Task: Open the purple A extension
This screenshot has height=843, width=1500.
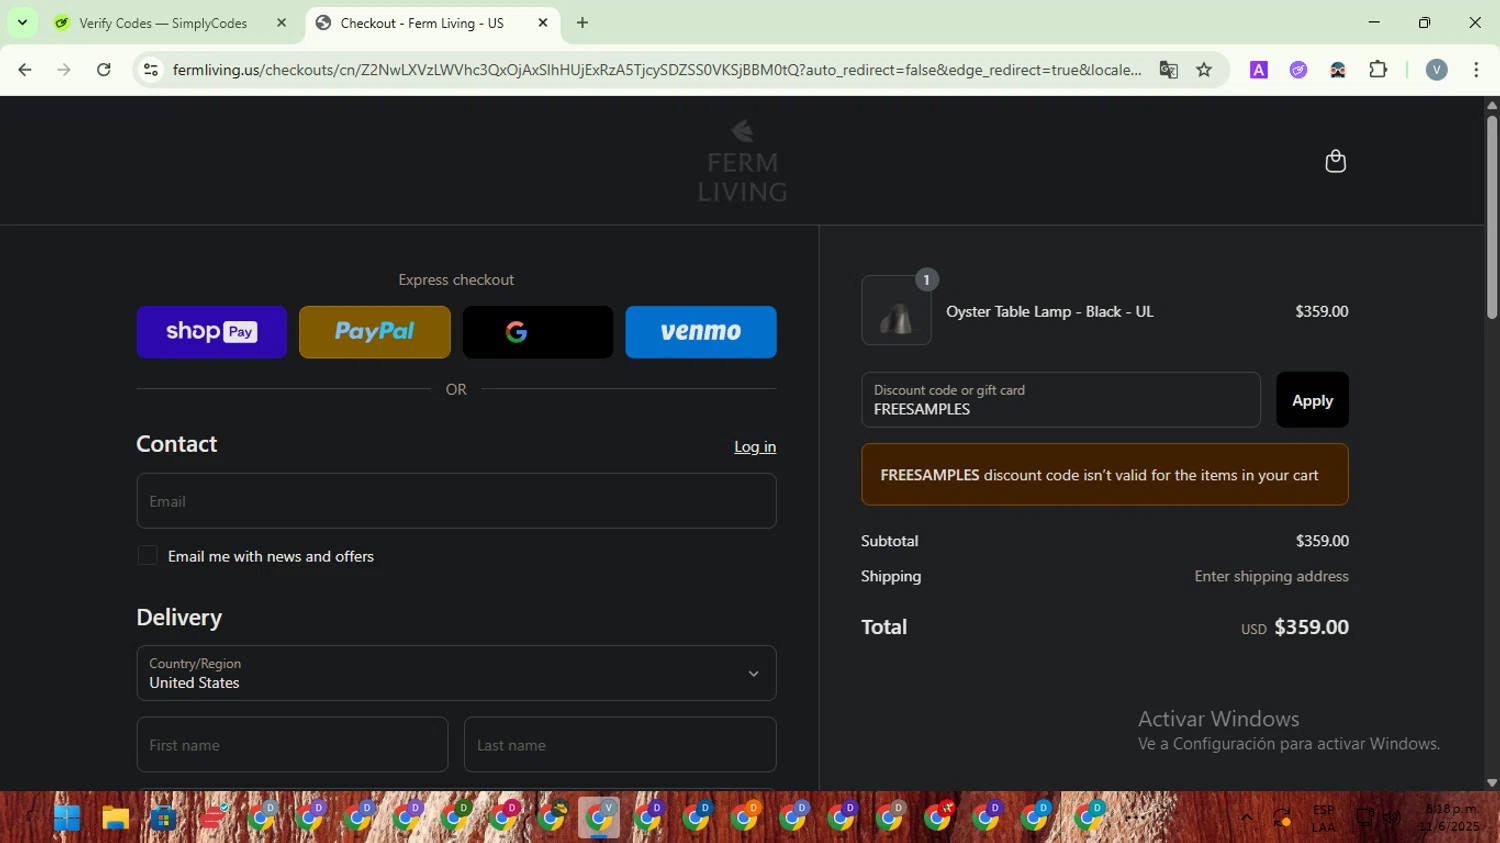Action: point(1259,70)
